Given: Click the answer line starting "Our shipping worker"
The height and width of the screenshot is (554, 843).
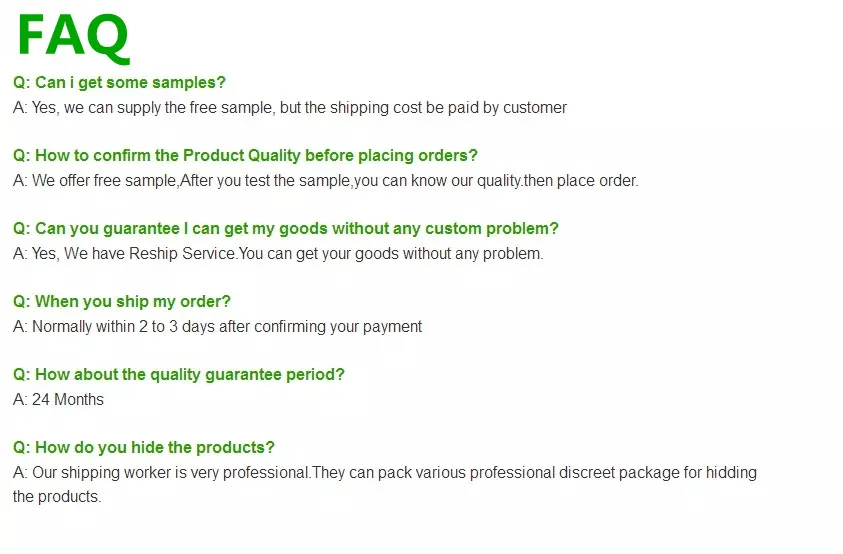Looking at the screenshot, I should (385, 472).
